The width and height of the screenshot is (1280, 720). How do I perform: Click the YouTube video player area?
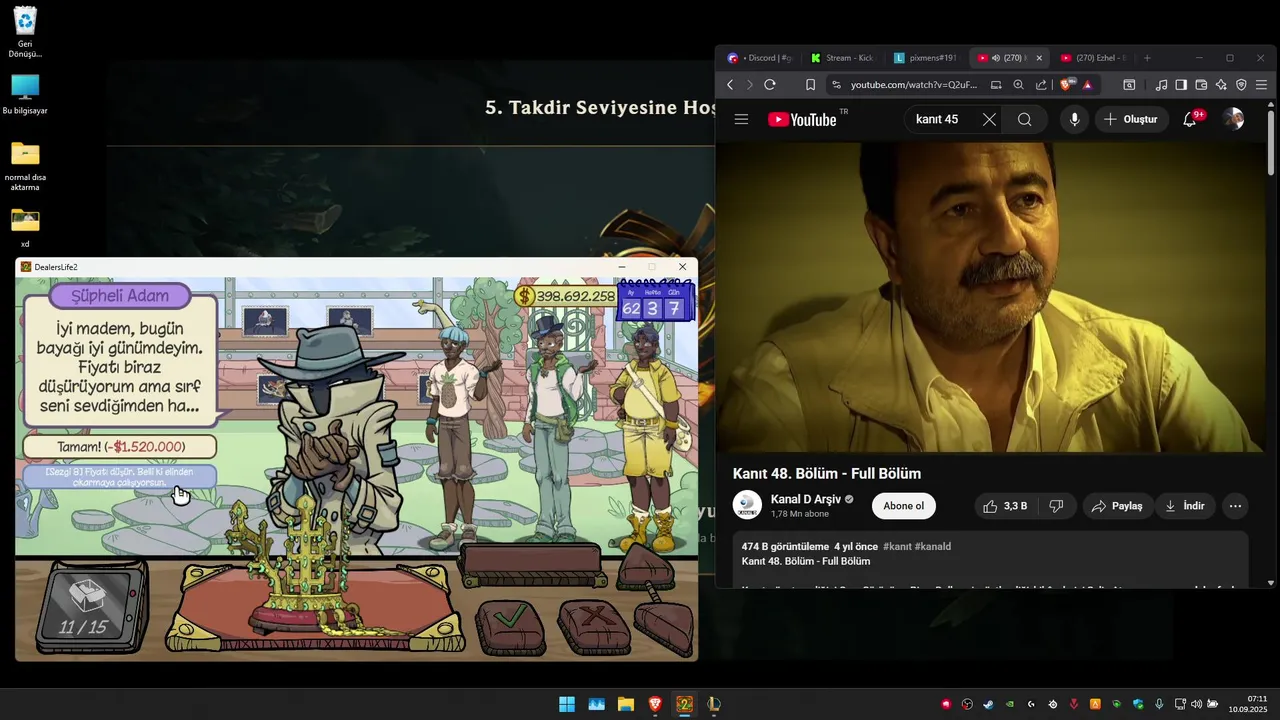pos(990,297)
